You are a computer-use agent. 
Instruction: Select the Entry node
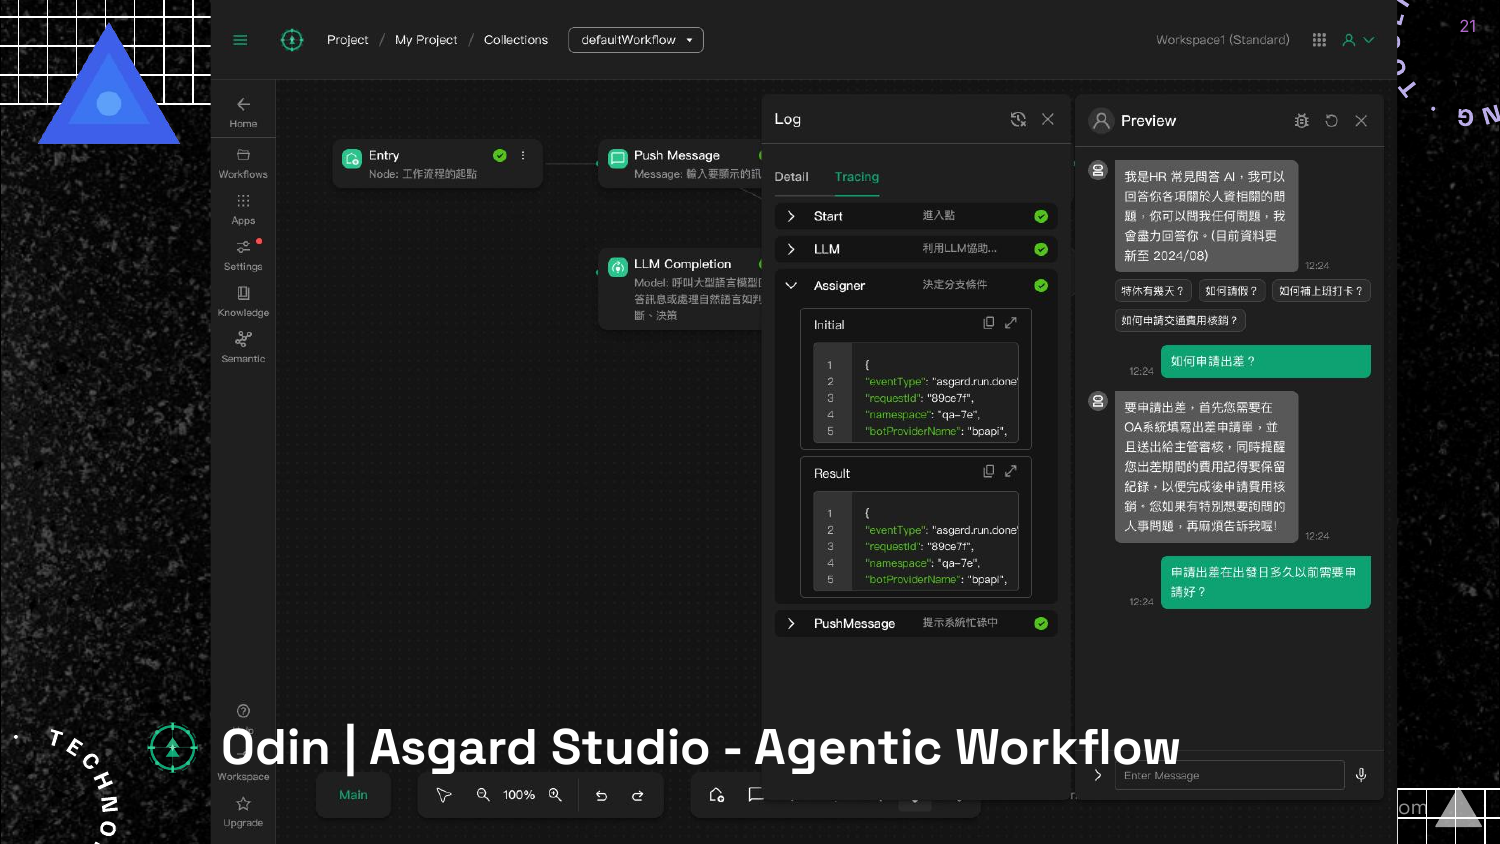click(437, 164)
